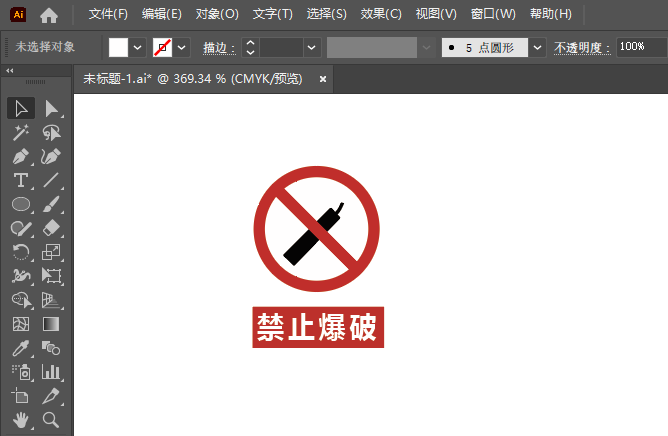Open the 效果(C) menu

pyautogui.click(x=381, y=14)
